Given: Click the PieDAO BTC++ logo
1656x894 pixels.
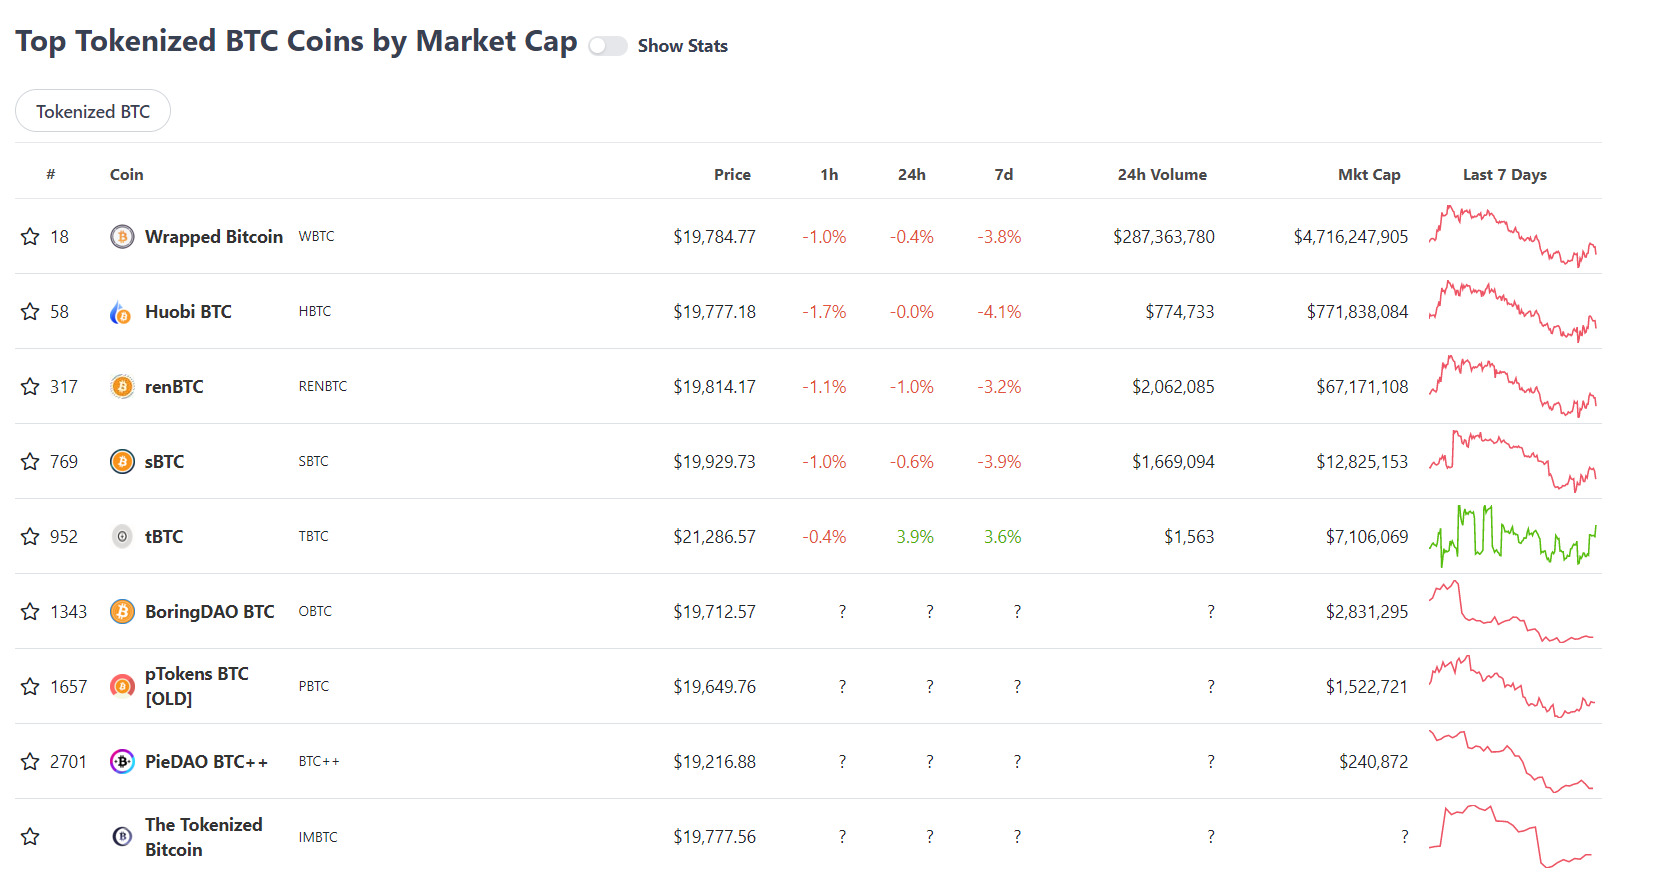Looking at the screenshot, I should click(122, 762).
